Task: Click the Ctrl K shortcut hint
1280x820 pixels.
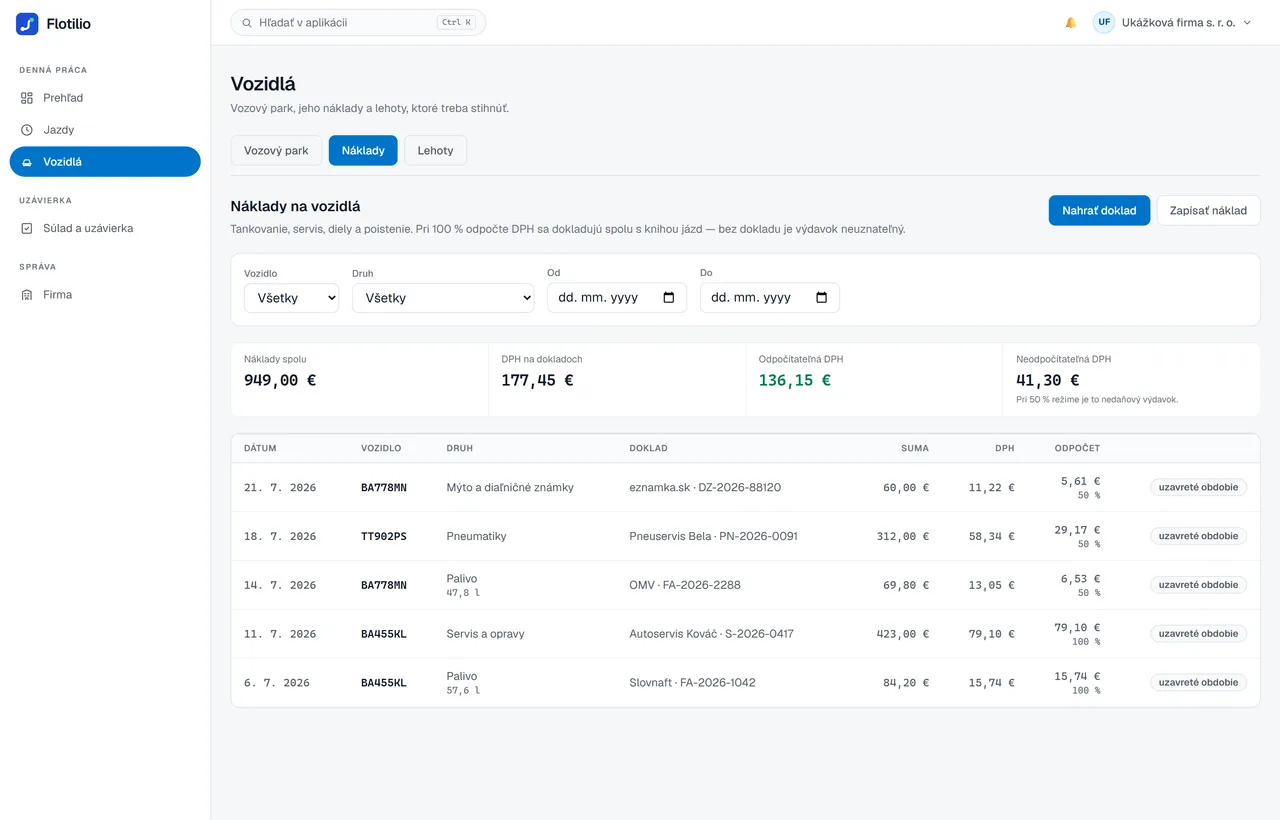Action: point(457,22)
